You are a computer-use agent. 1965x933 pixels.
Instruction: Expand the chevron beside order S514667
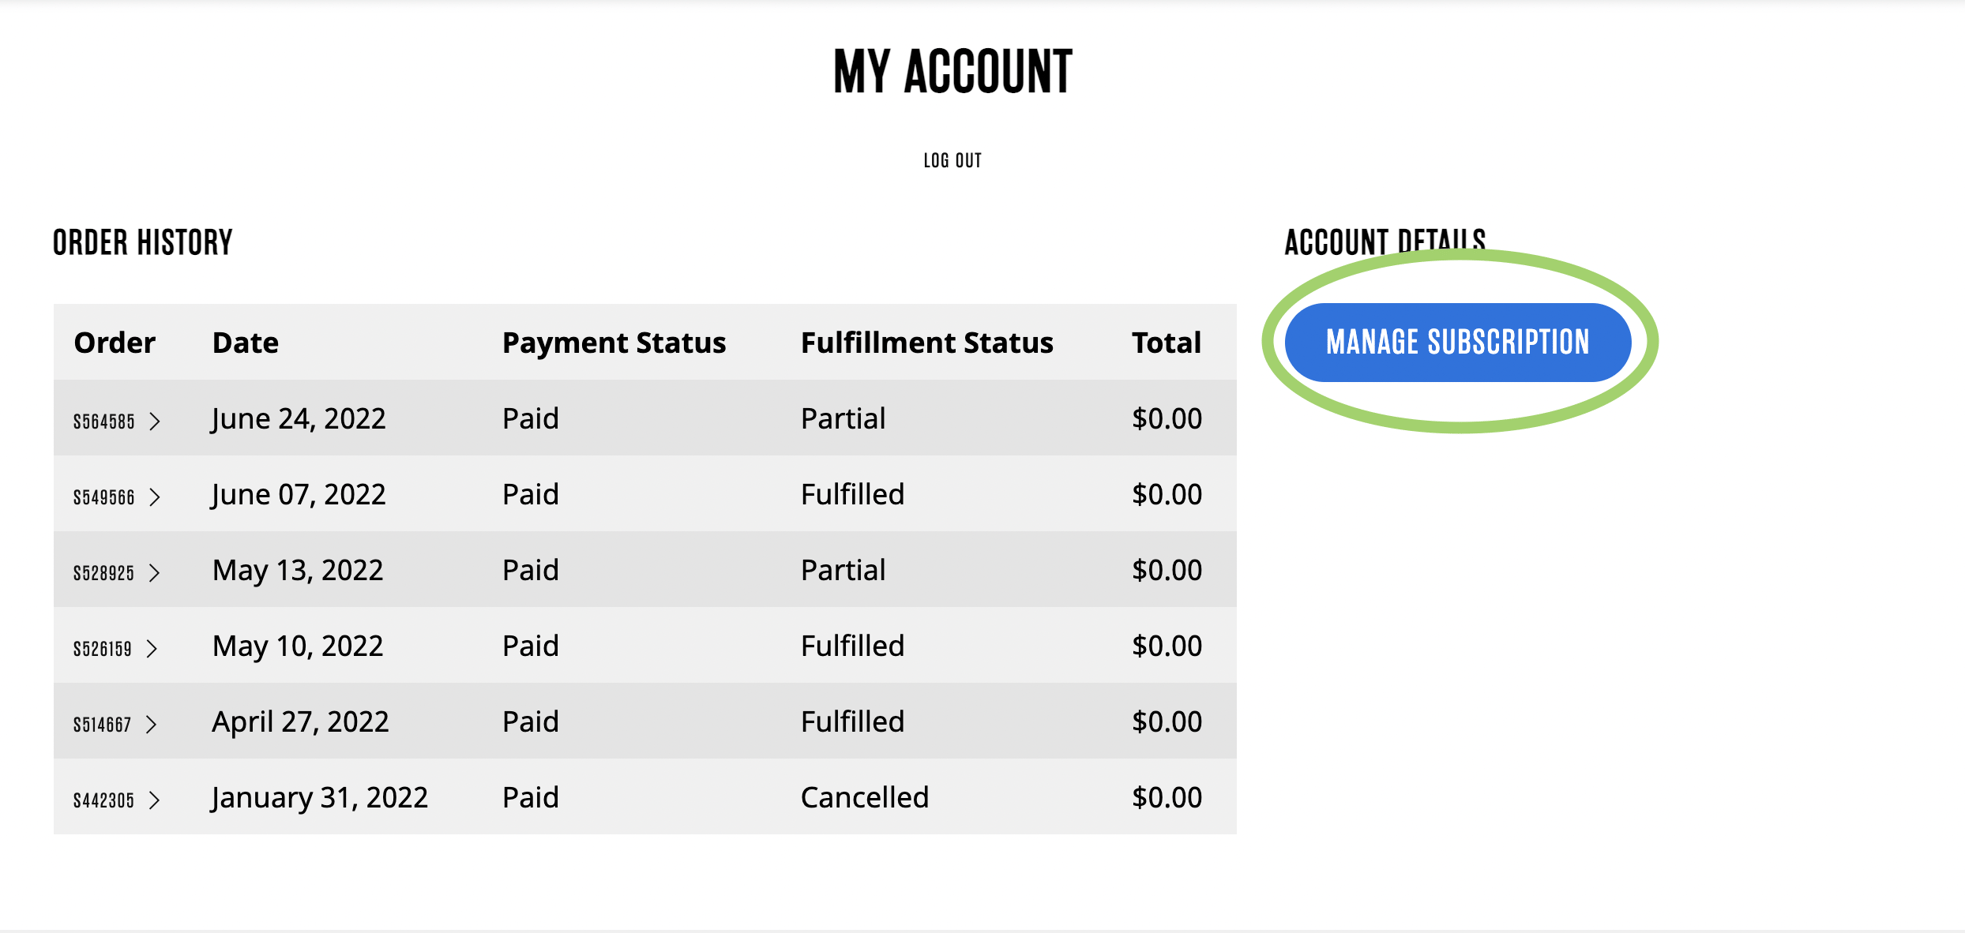pos(156,724)
